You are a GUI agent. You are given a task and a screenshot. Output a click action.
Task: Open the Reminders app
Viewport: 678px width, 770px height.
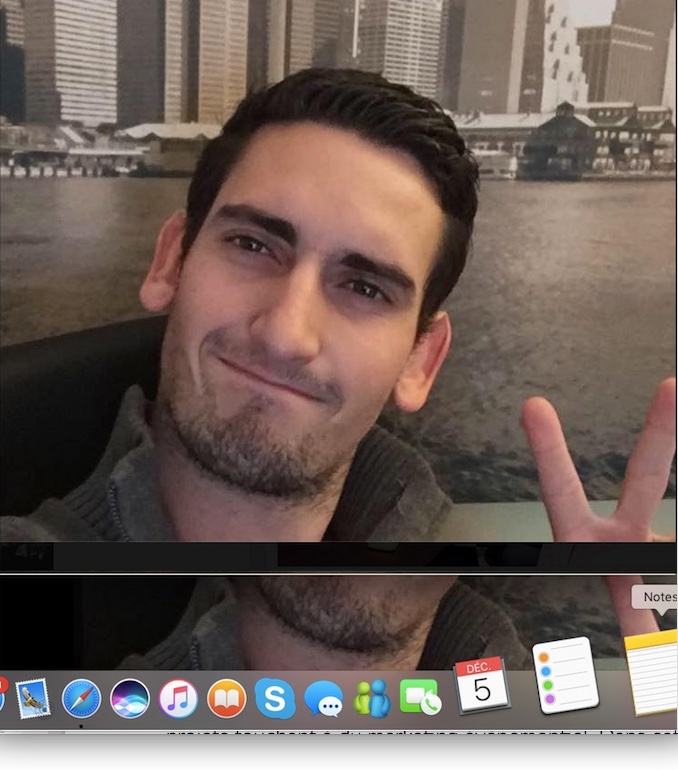565,677
